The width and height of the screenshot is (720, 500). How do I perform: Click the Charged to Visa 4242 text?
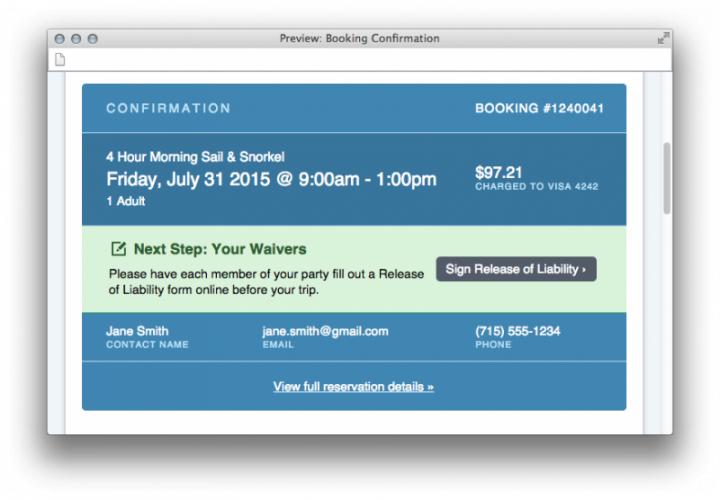(536, 186)
